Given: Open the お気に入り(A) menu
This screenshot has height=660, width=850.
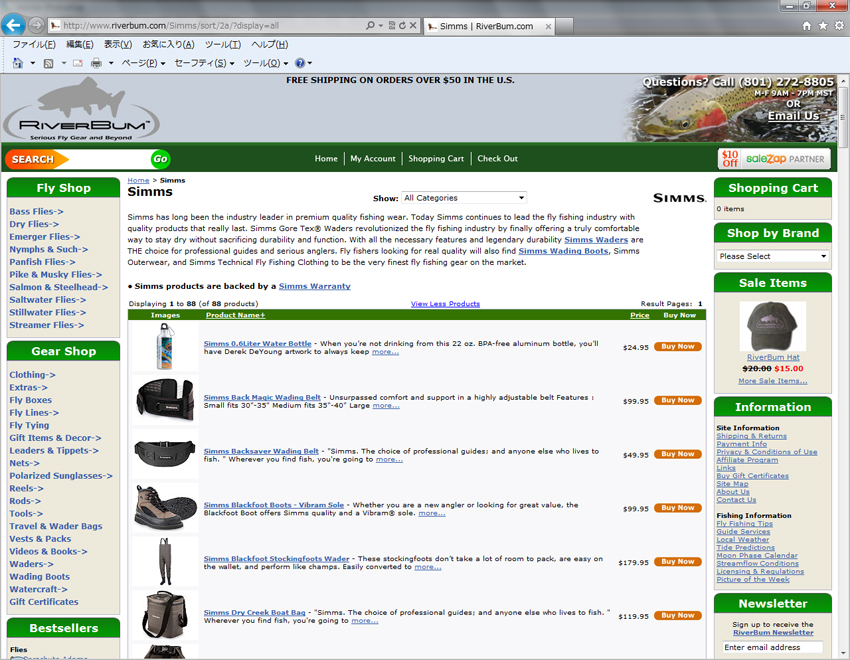Looking at the screenshot, I should click(169, 44).
